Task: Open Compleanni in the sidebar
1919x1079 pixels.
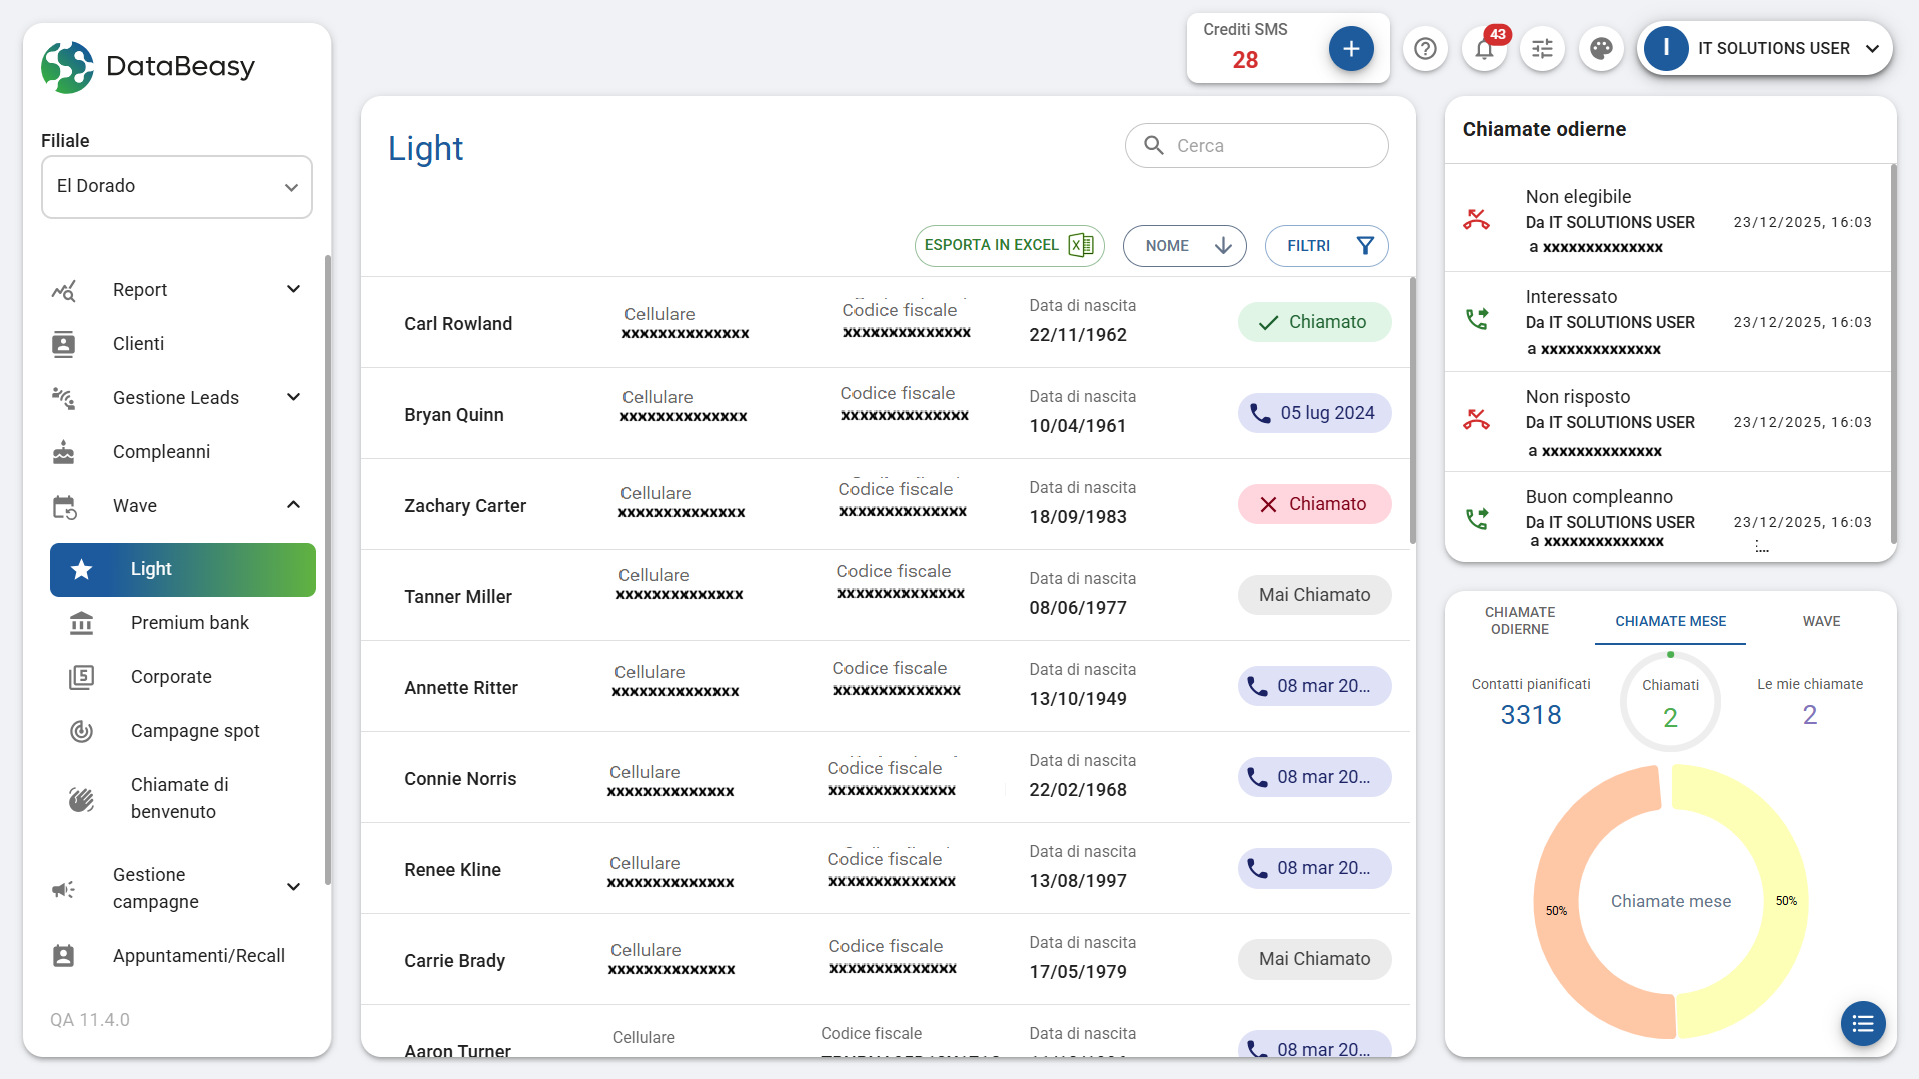Action: tap(161, 452)
